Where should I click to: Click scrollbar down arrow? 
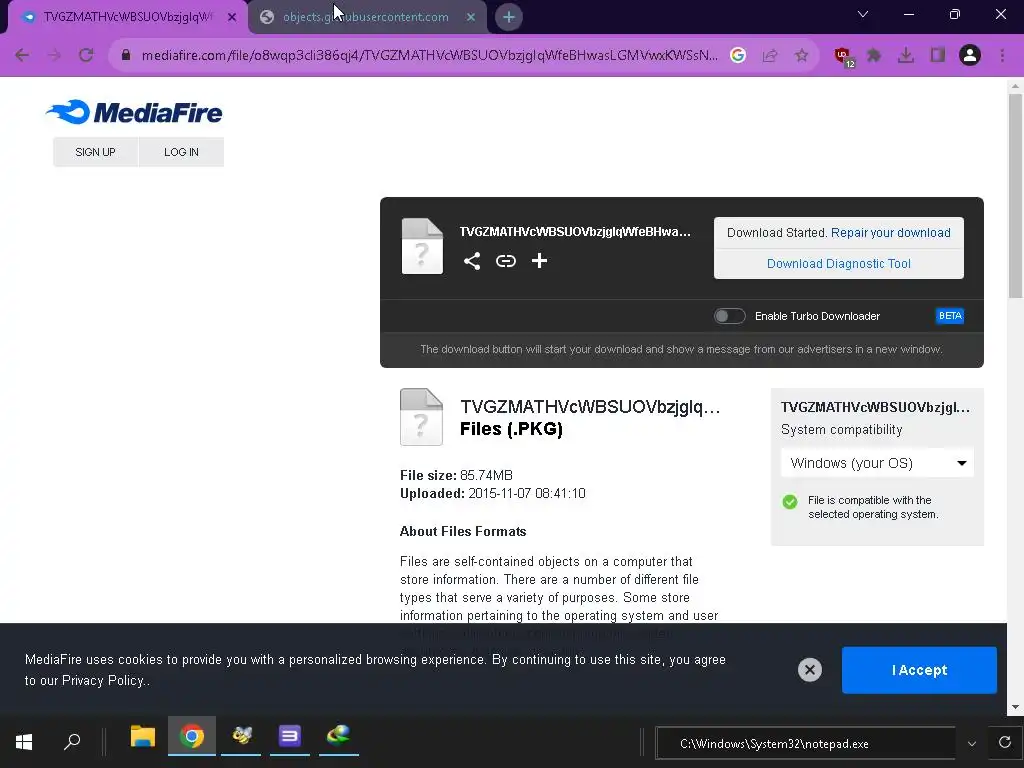(x=1015, y=707)
